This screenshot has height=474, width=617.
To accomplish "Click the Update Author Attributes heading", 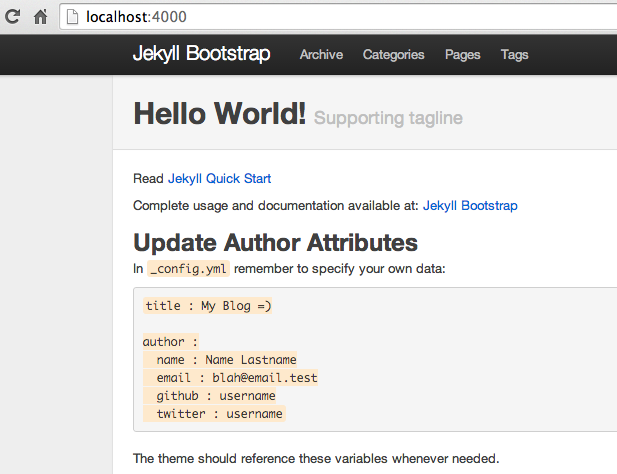I will 275,242.
